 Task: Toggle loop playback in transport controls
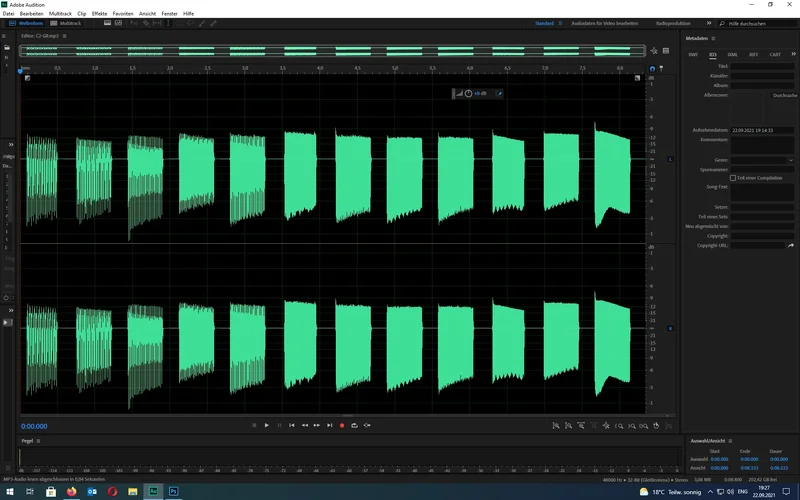click(x=354, y=425)
